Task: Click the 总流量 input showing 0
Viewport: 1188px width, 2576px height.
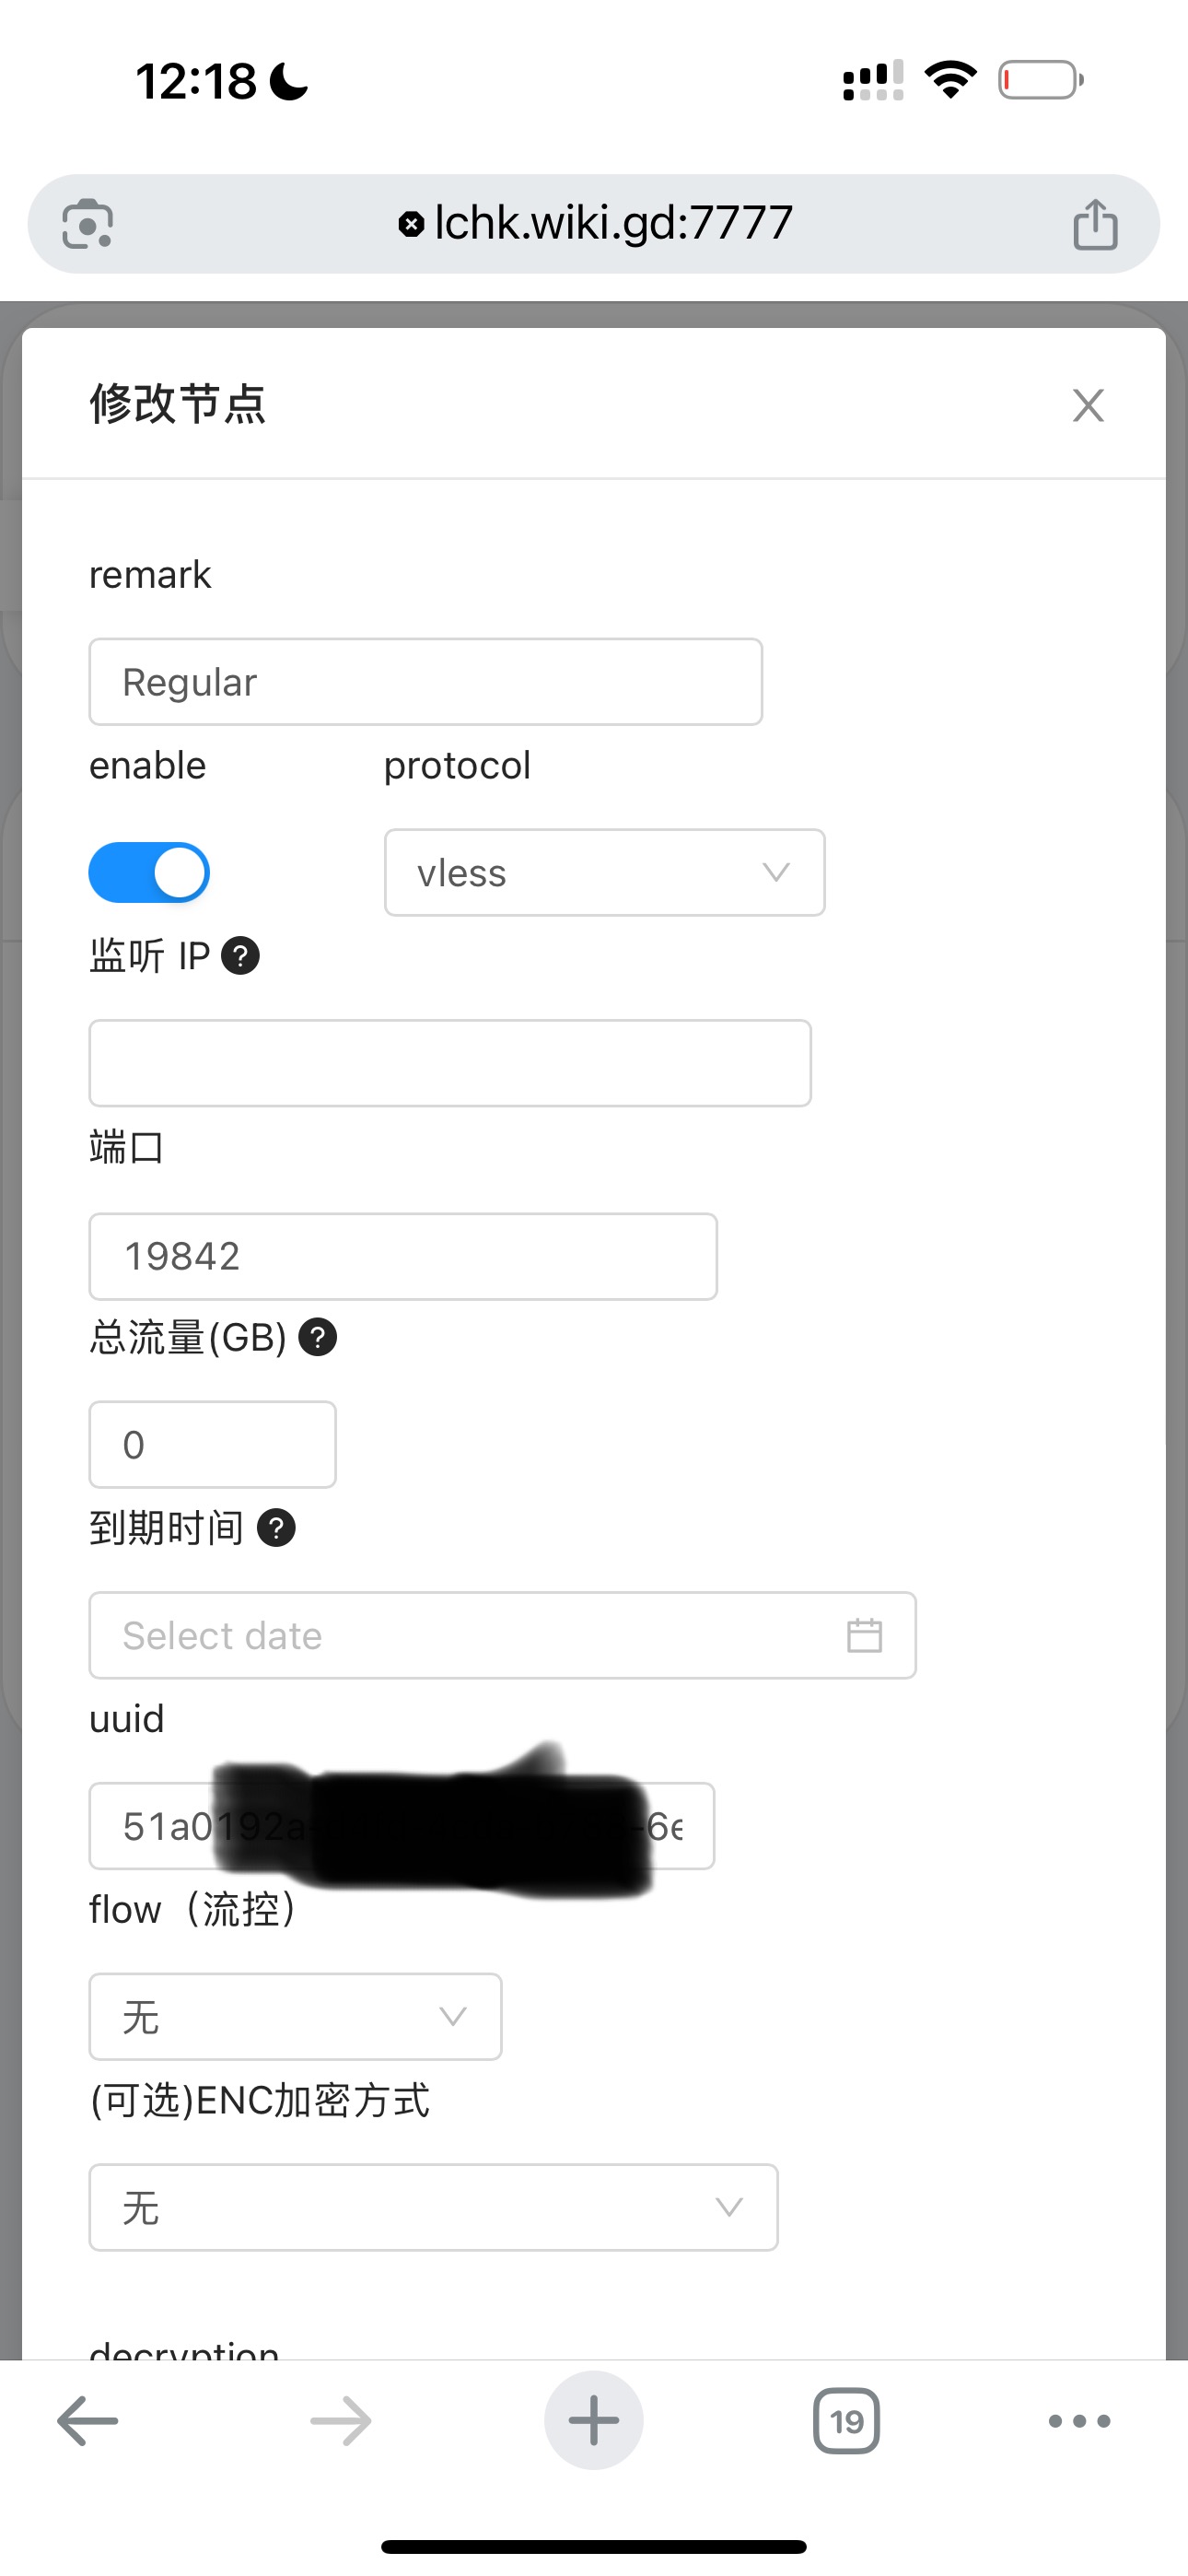Action: coord(212,1445)
